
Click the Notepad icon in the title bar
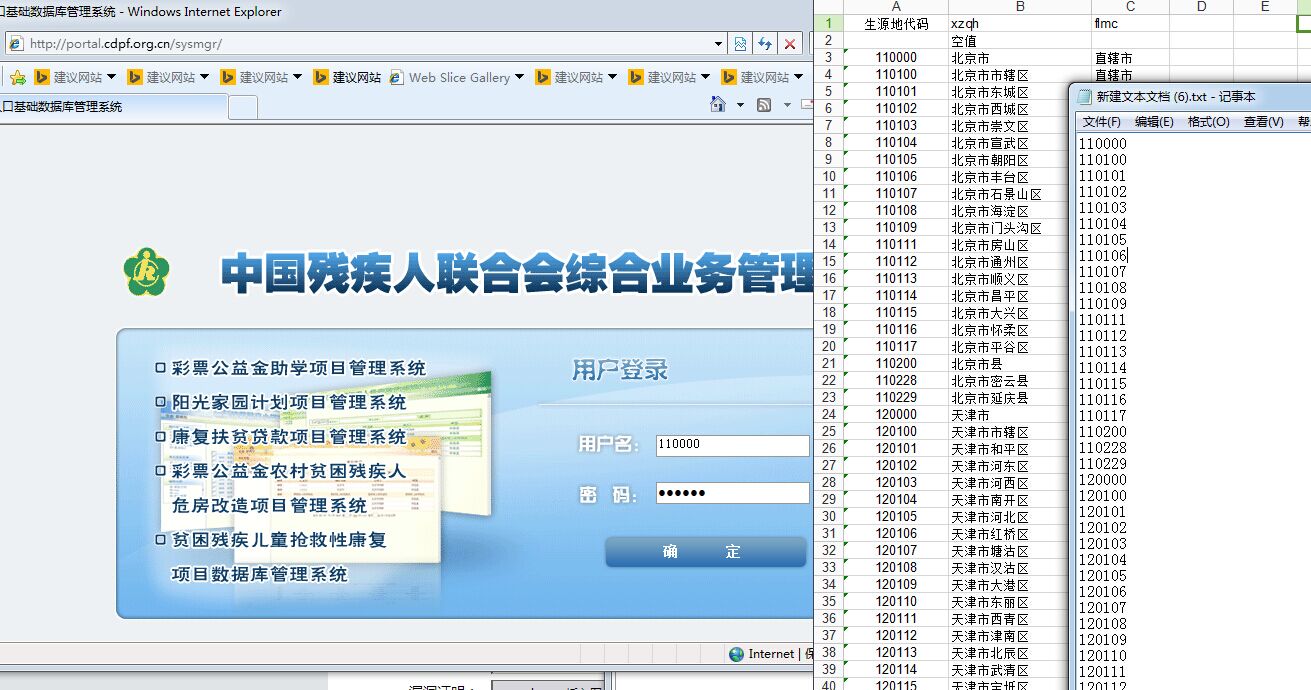pyautogui.click(x=1084, y=97)
